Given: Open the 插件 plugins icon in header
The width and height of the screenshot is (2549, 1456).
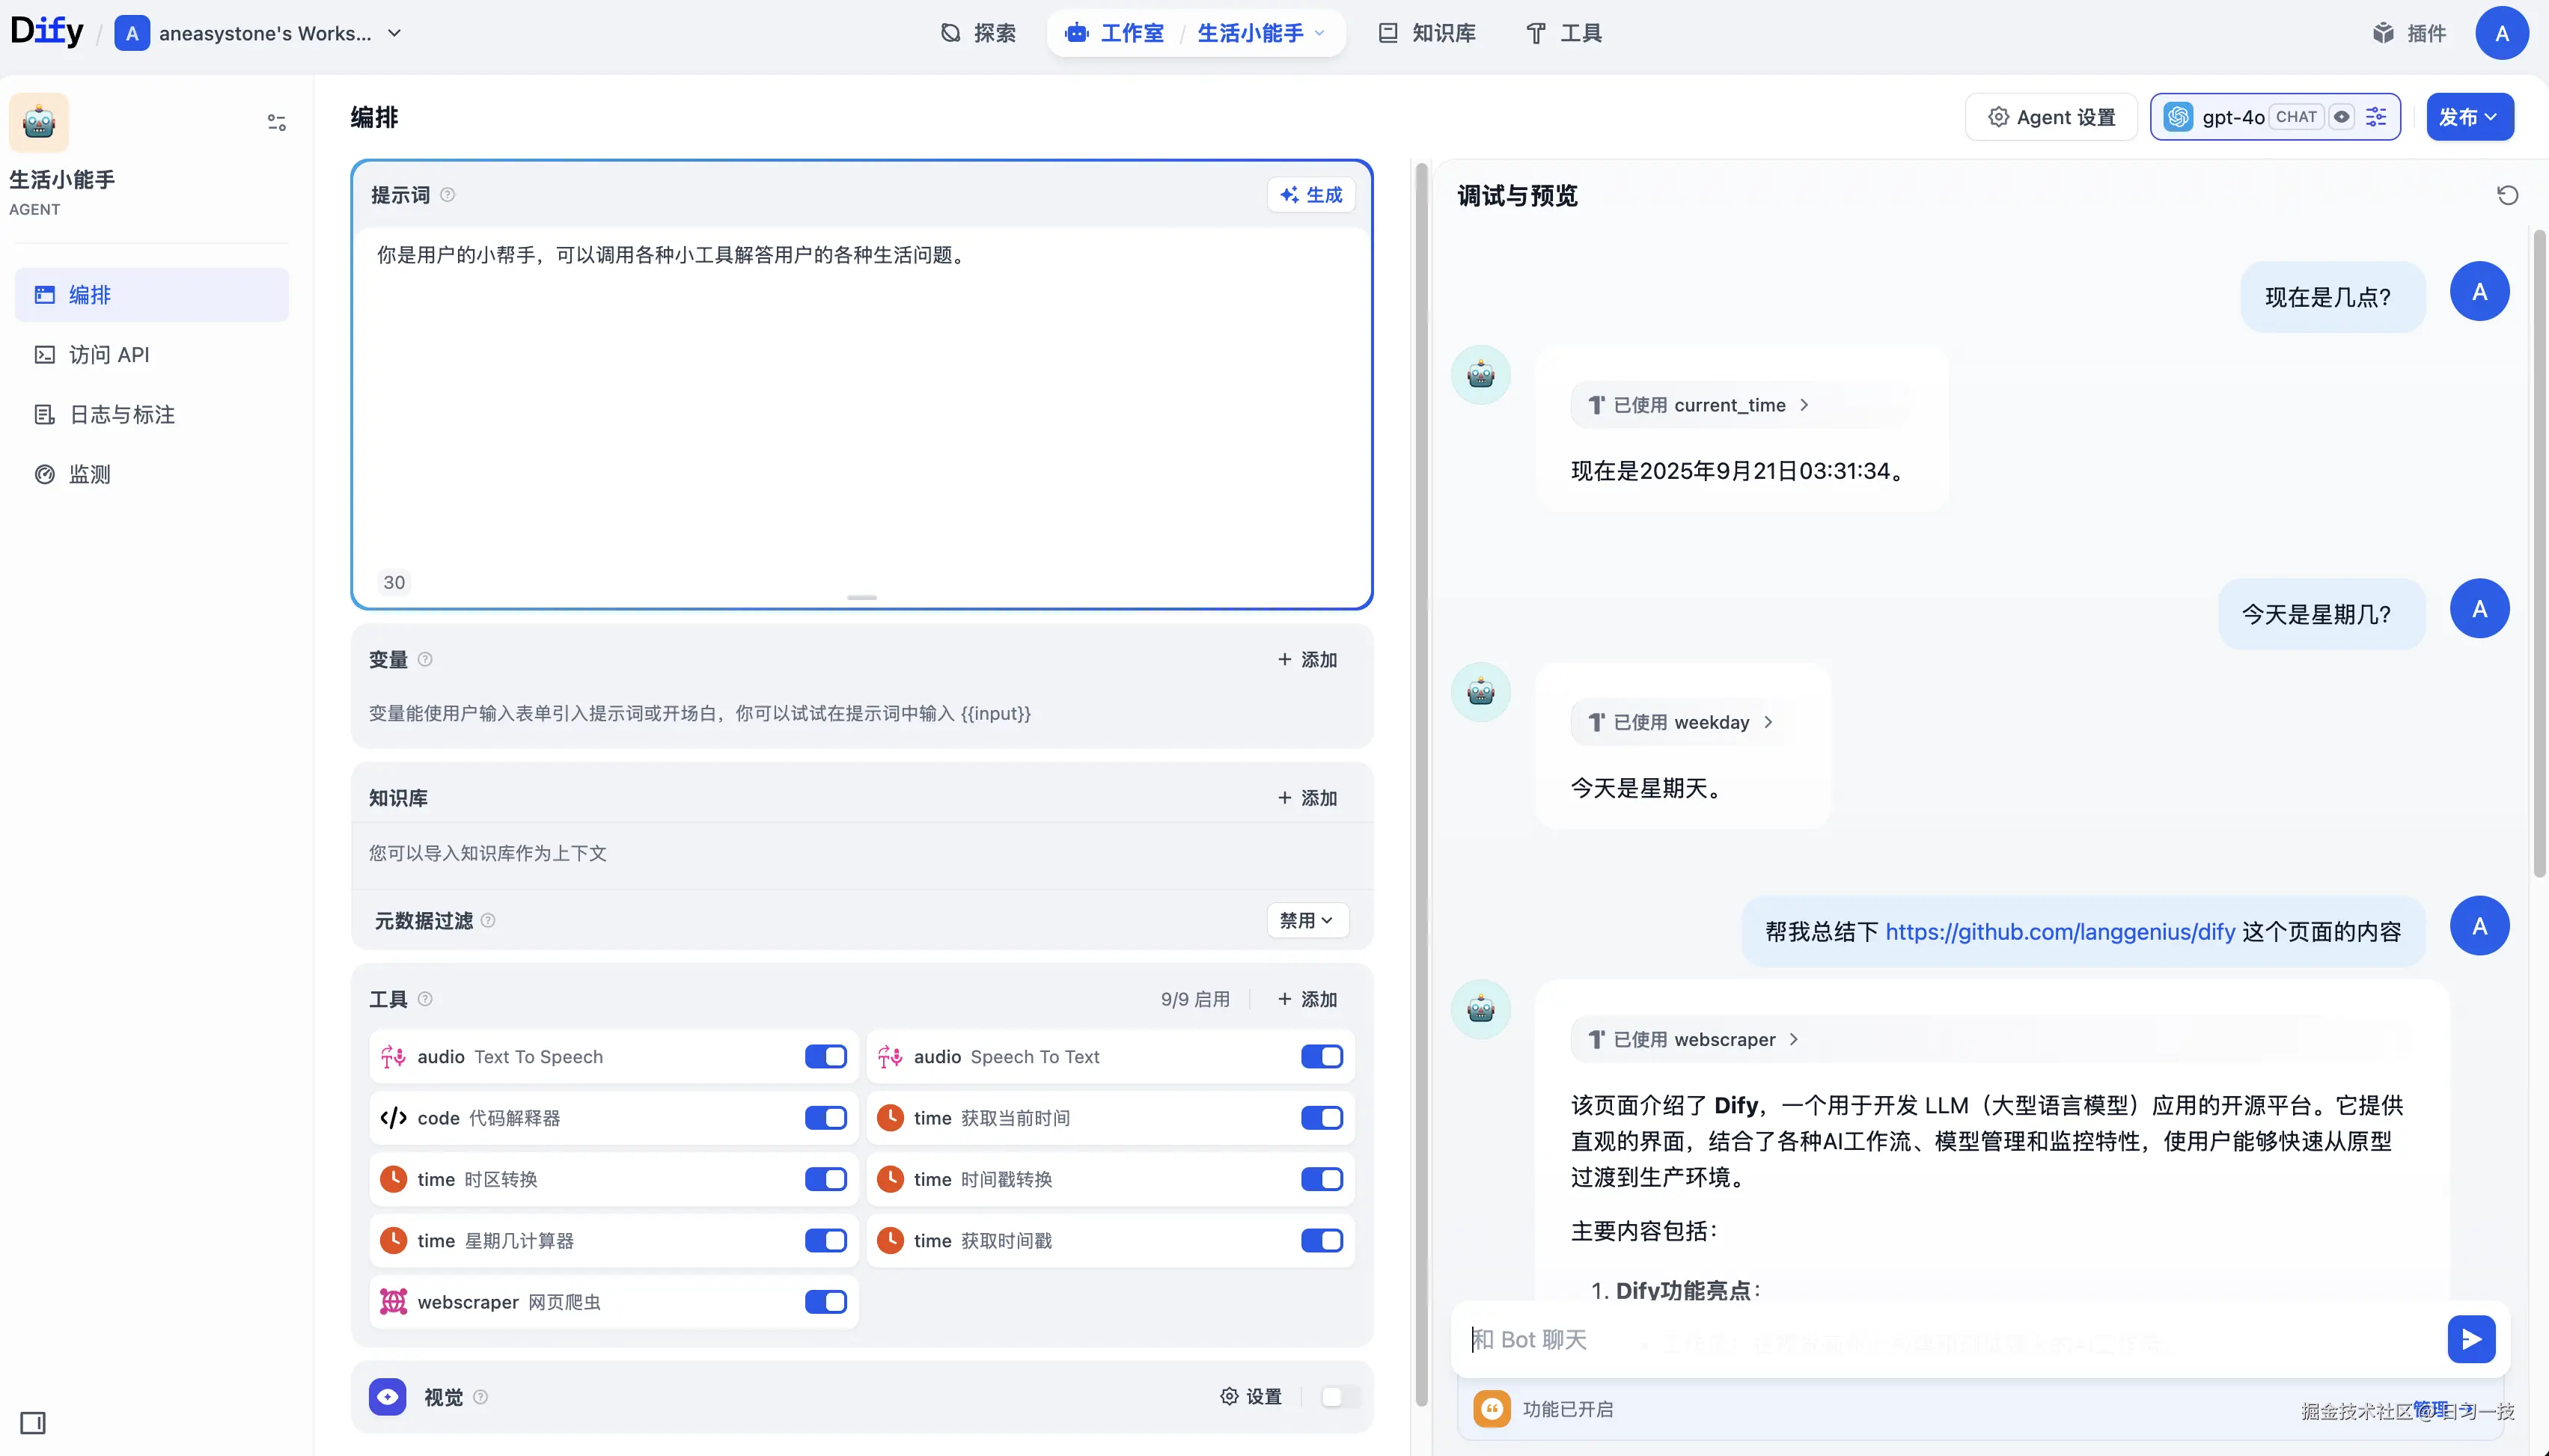Looking at the screenshot, I should click(2384, 33).
